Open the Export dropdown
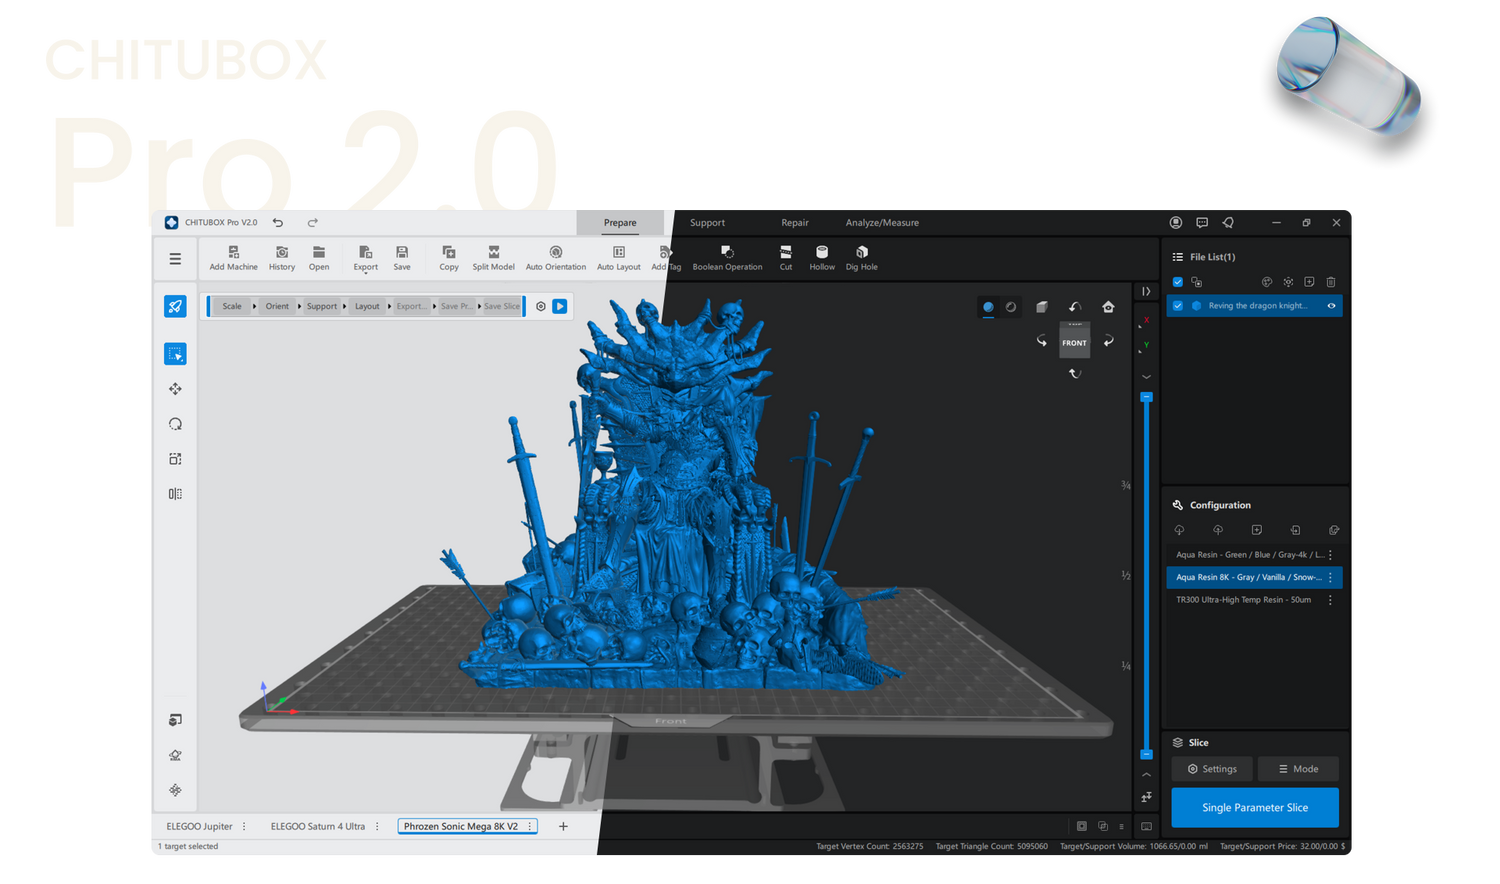Image resolution: width=1500 pixels, height=884 pixels. [365, 258]
